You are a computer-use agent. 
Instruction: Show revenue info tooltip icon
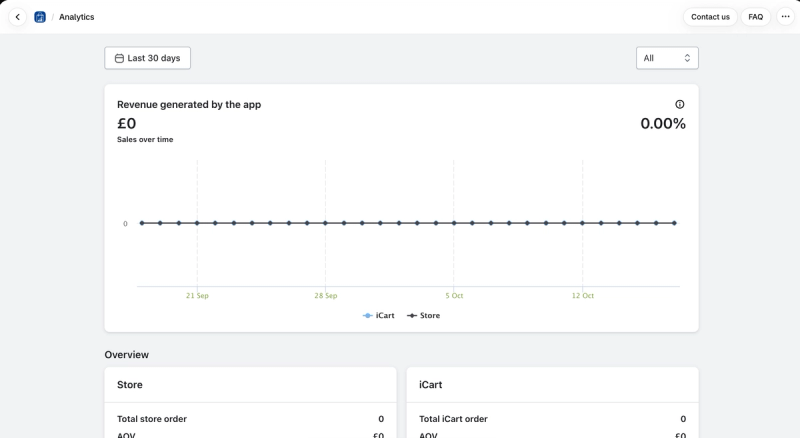[680, 104]
